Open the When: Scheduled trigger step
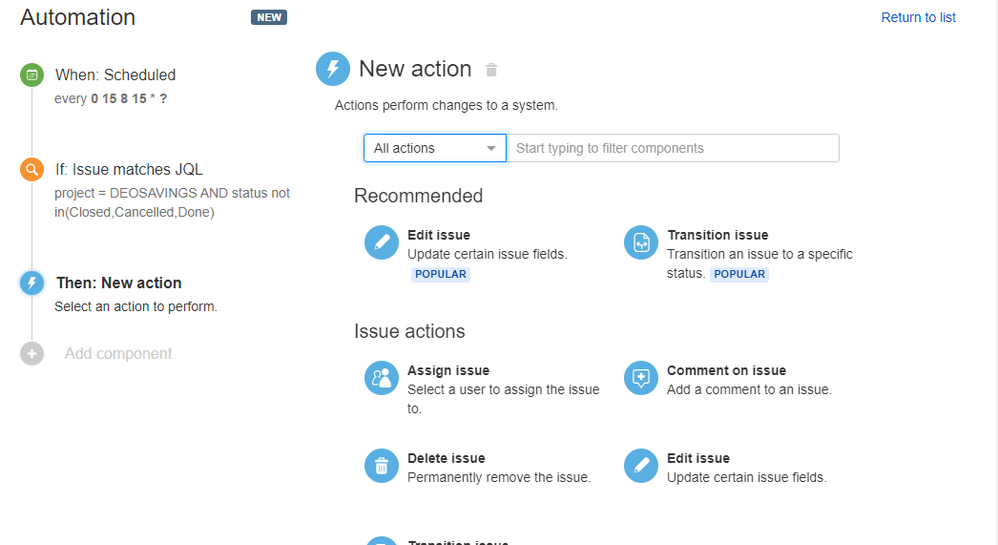Screen dimensions: 998x545 pyautogui.click(x=115, y=75)
